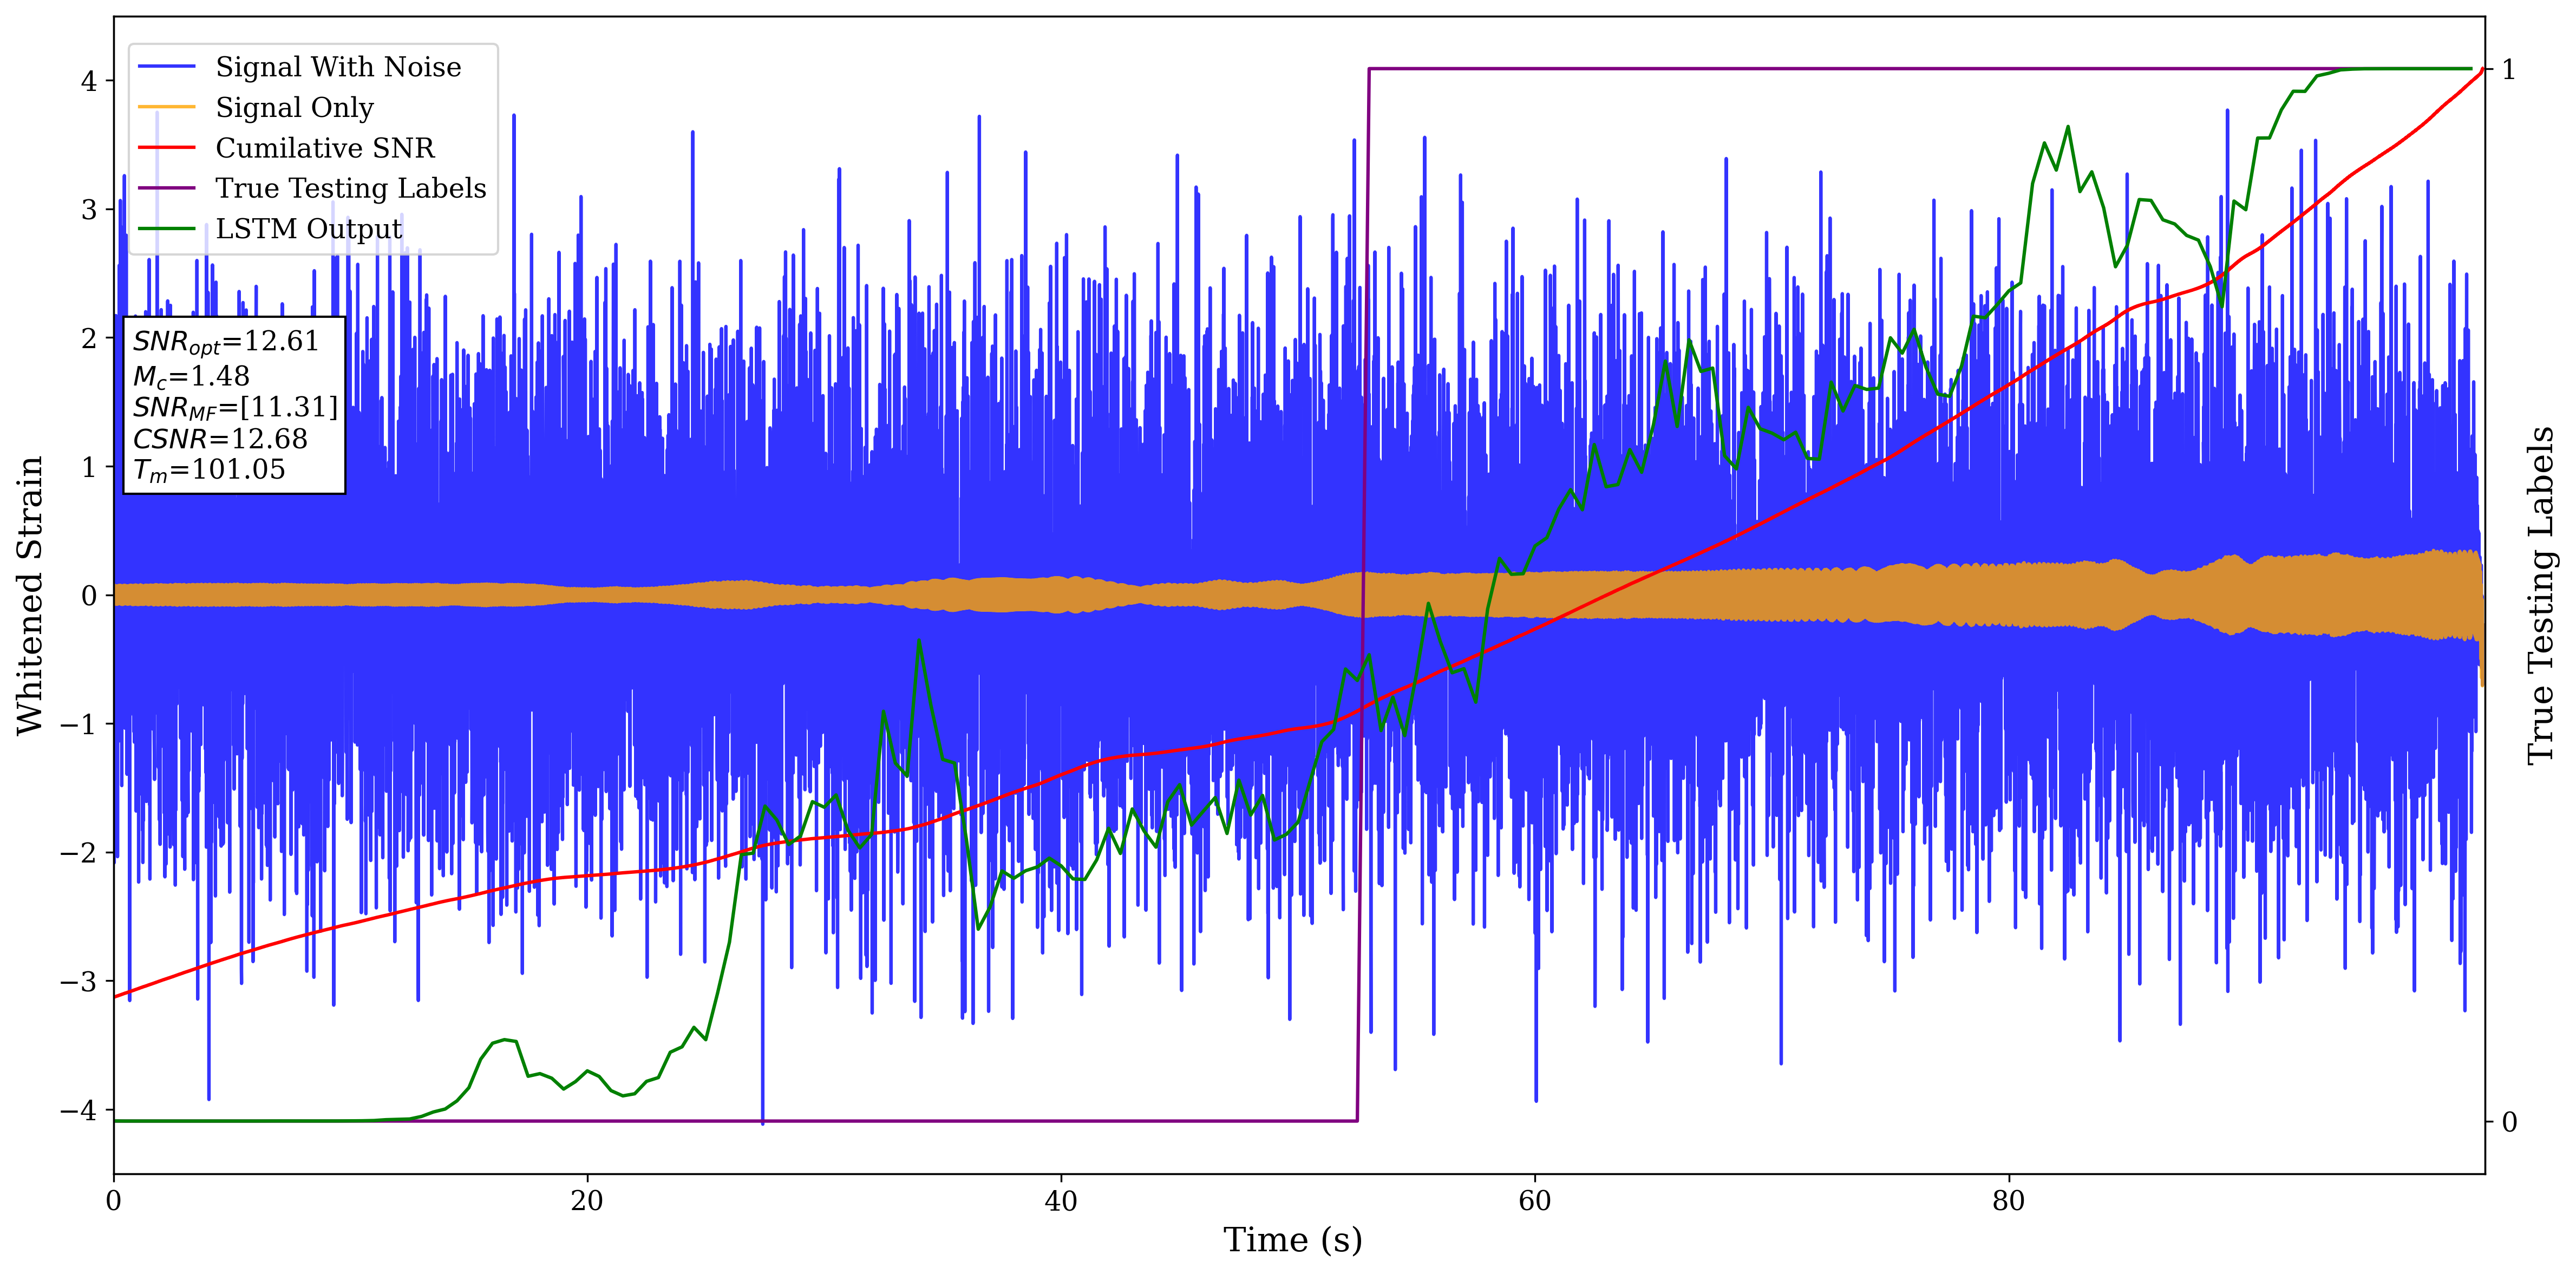Click the CSNR=12.68 annotation text
The width and height of the screenshot is (2576, 1274).
point(220,439)
